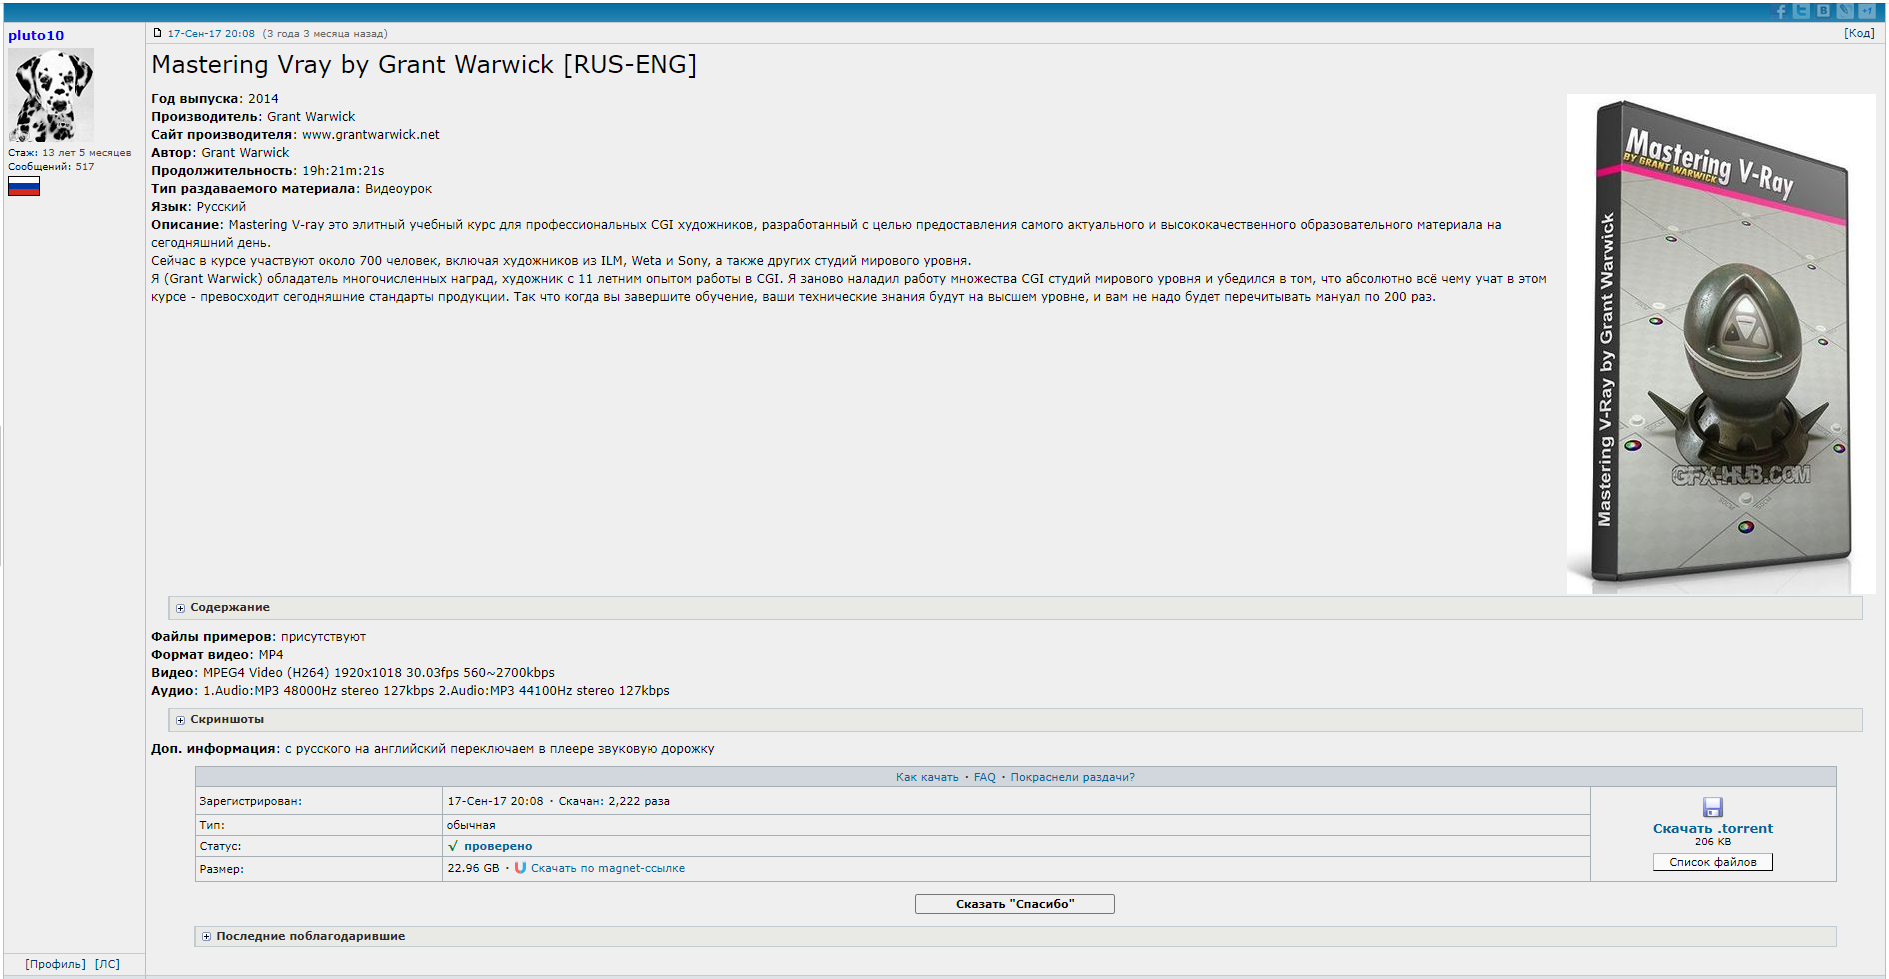Click the Тип value обычная

[x=471, y=825]
